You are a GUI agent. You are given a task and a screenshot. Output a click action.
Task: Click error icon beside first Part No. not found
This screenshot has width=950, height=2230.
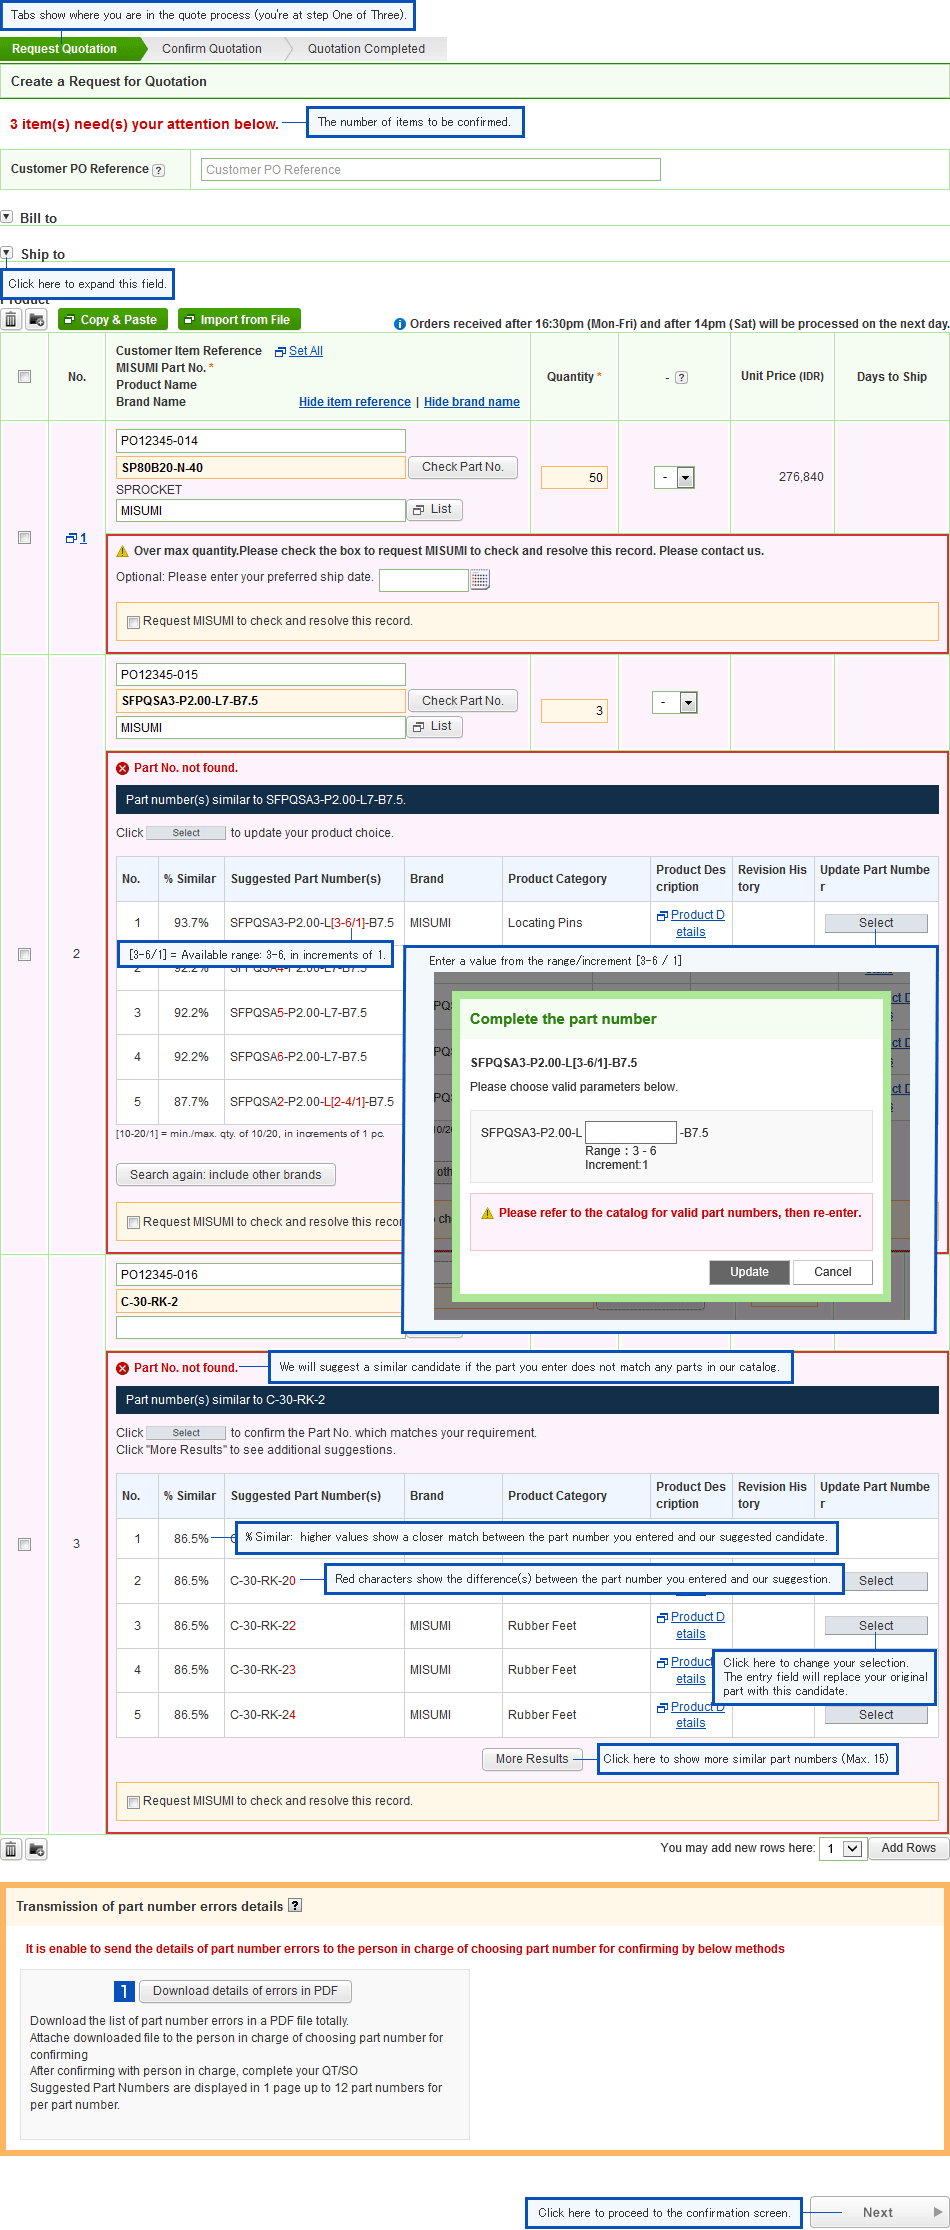123,768
